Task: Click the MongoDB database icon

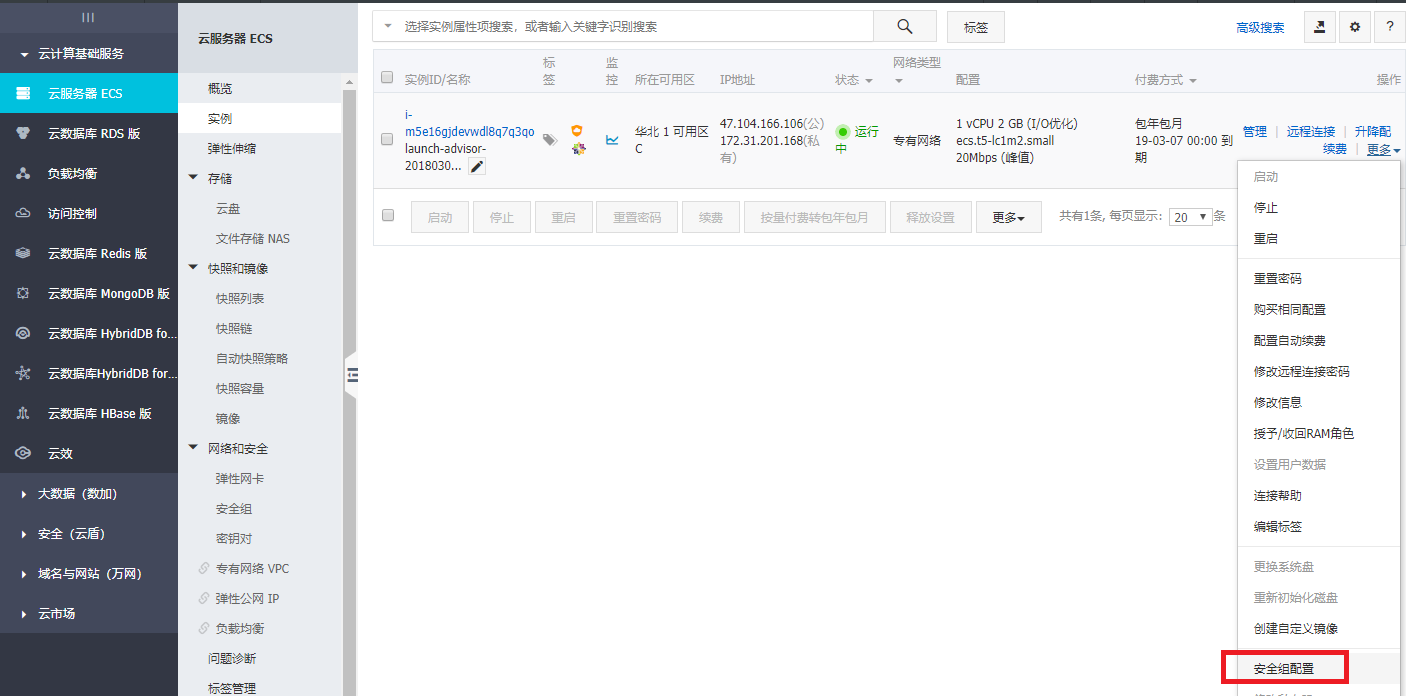Action: tap(23, 293)
